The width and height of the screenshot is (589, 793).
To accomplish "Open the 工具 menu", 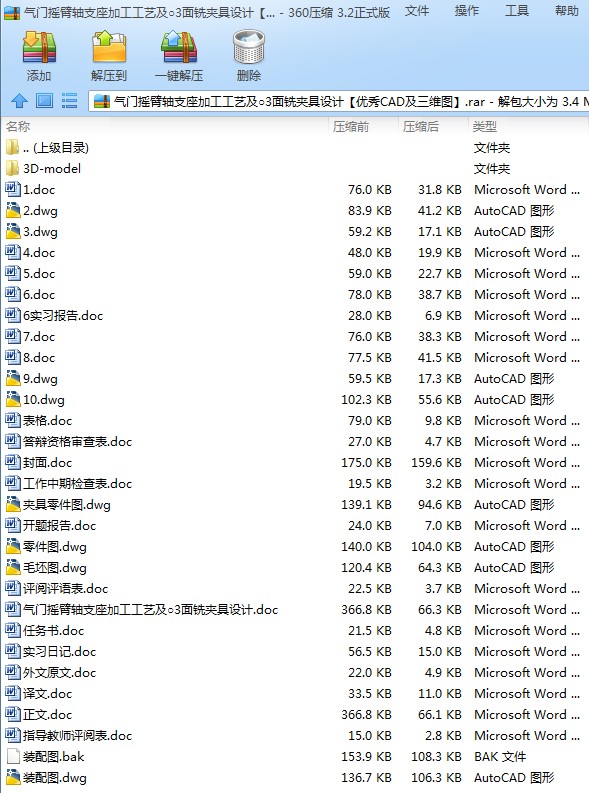I will pyautogui.click(x=517, y=11).
